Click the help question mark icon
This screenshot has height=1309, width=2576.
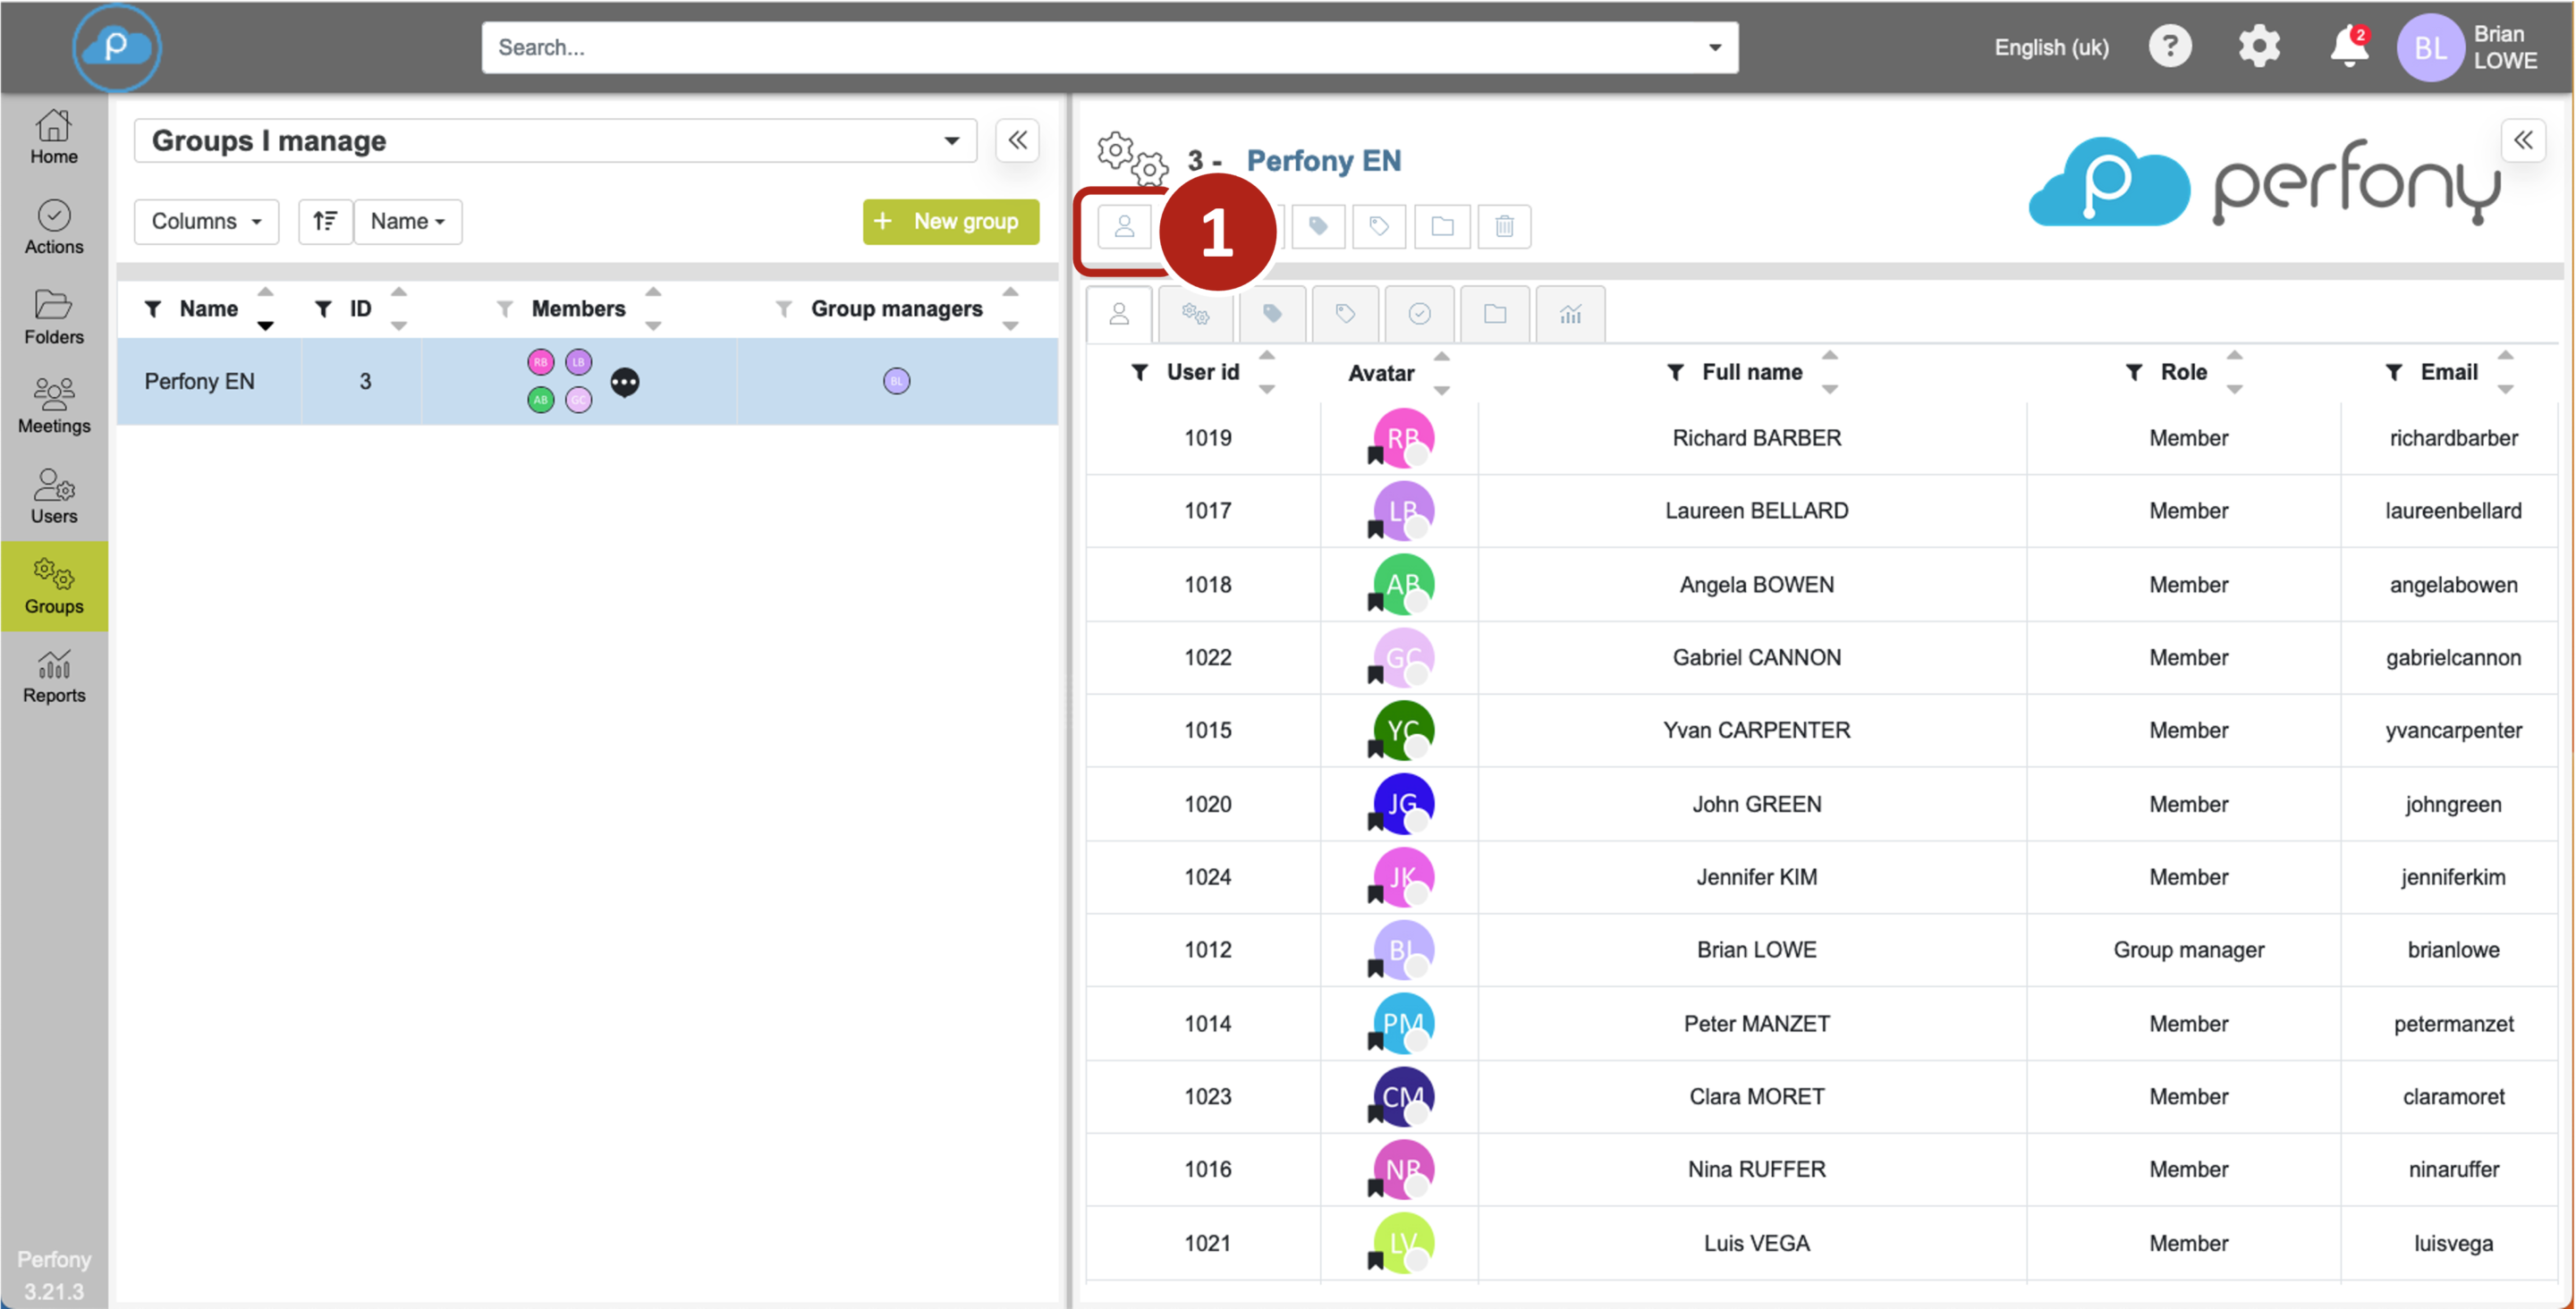pos(2169,47)
